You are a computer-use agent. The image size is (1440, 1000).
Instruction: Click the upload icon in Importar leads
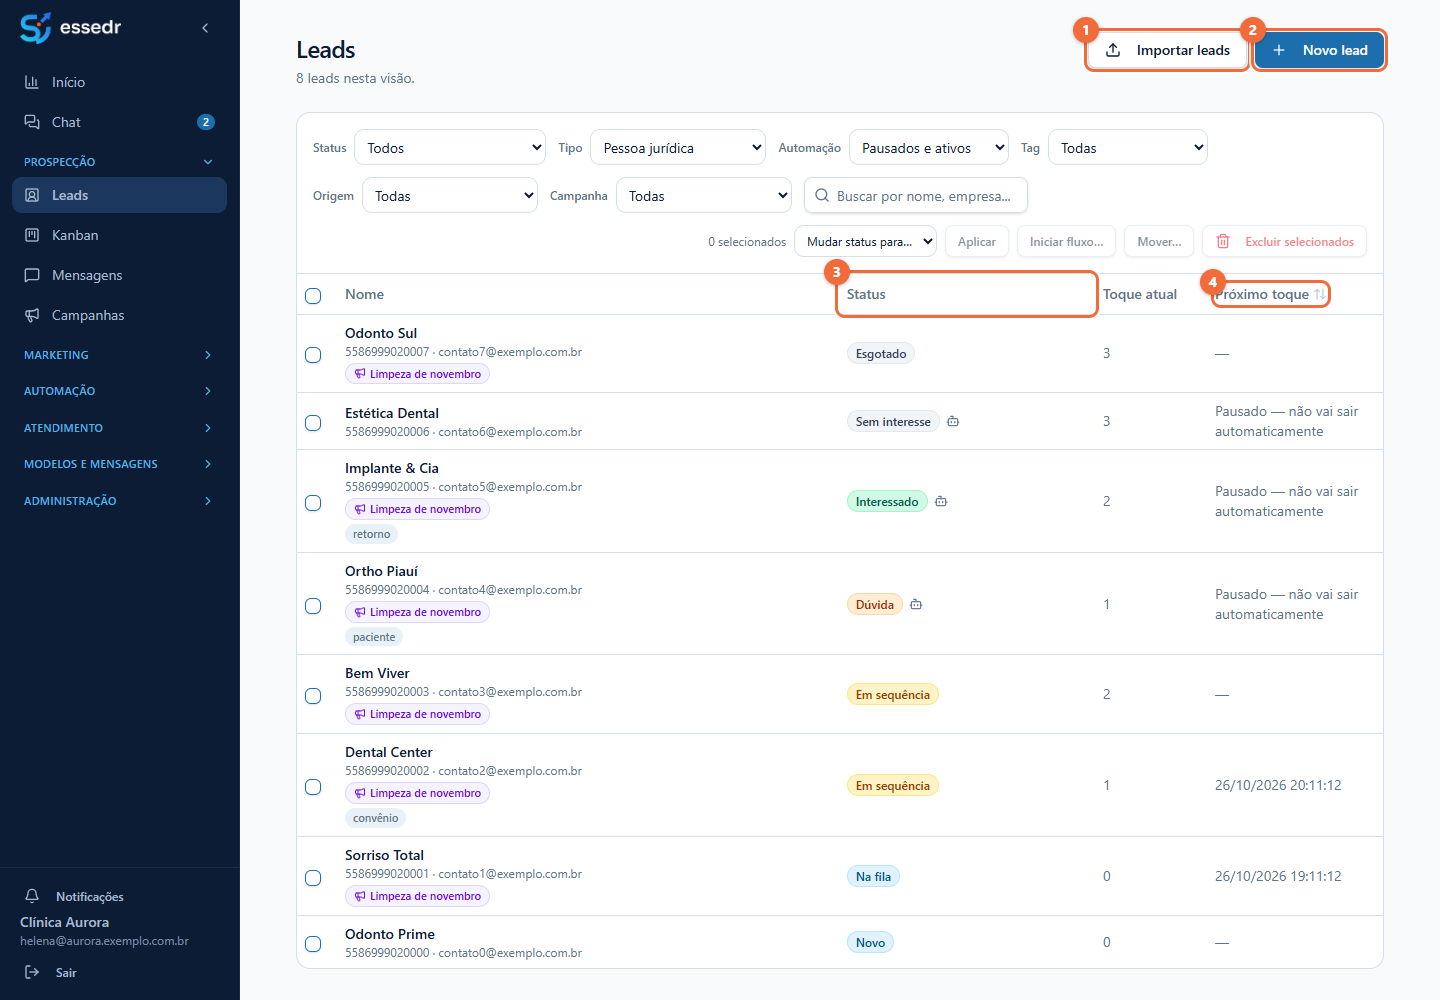click(x=1113, y=50)
